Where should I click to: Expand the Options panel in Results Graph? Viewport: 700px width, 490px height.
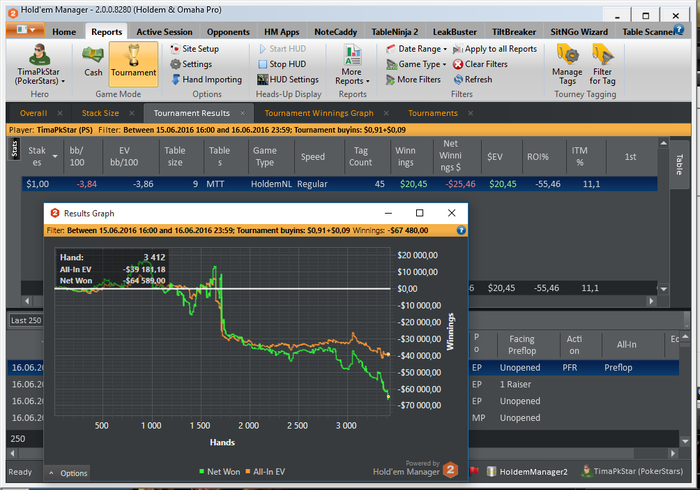pyautogui.click(x=68, y=473)
